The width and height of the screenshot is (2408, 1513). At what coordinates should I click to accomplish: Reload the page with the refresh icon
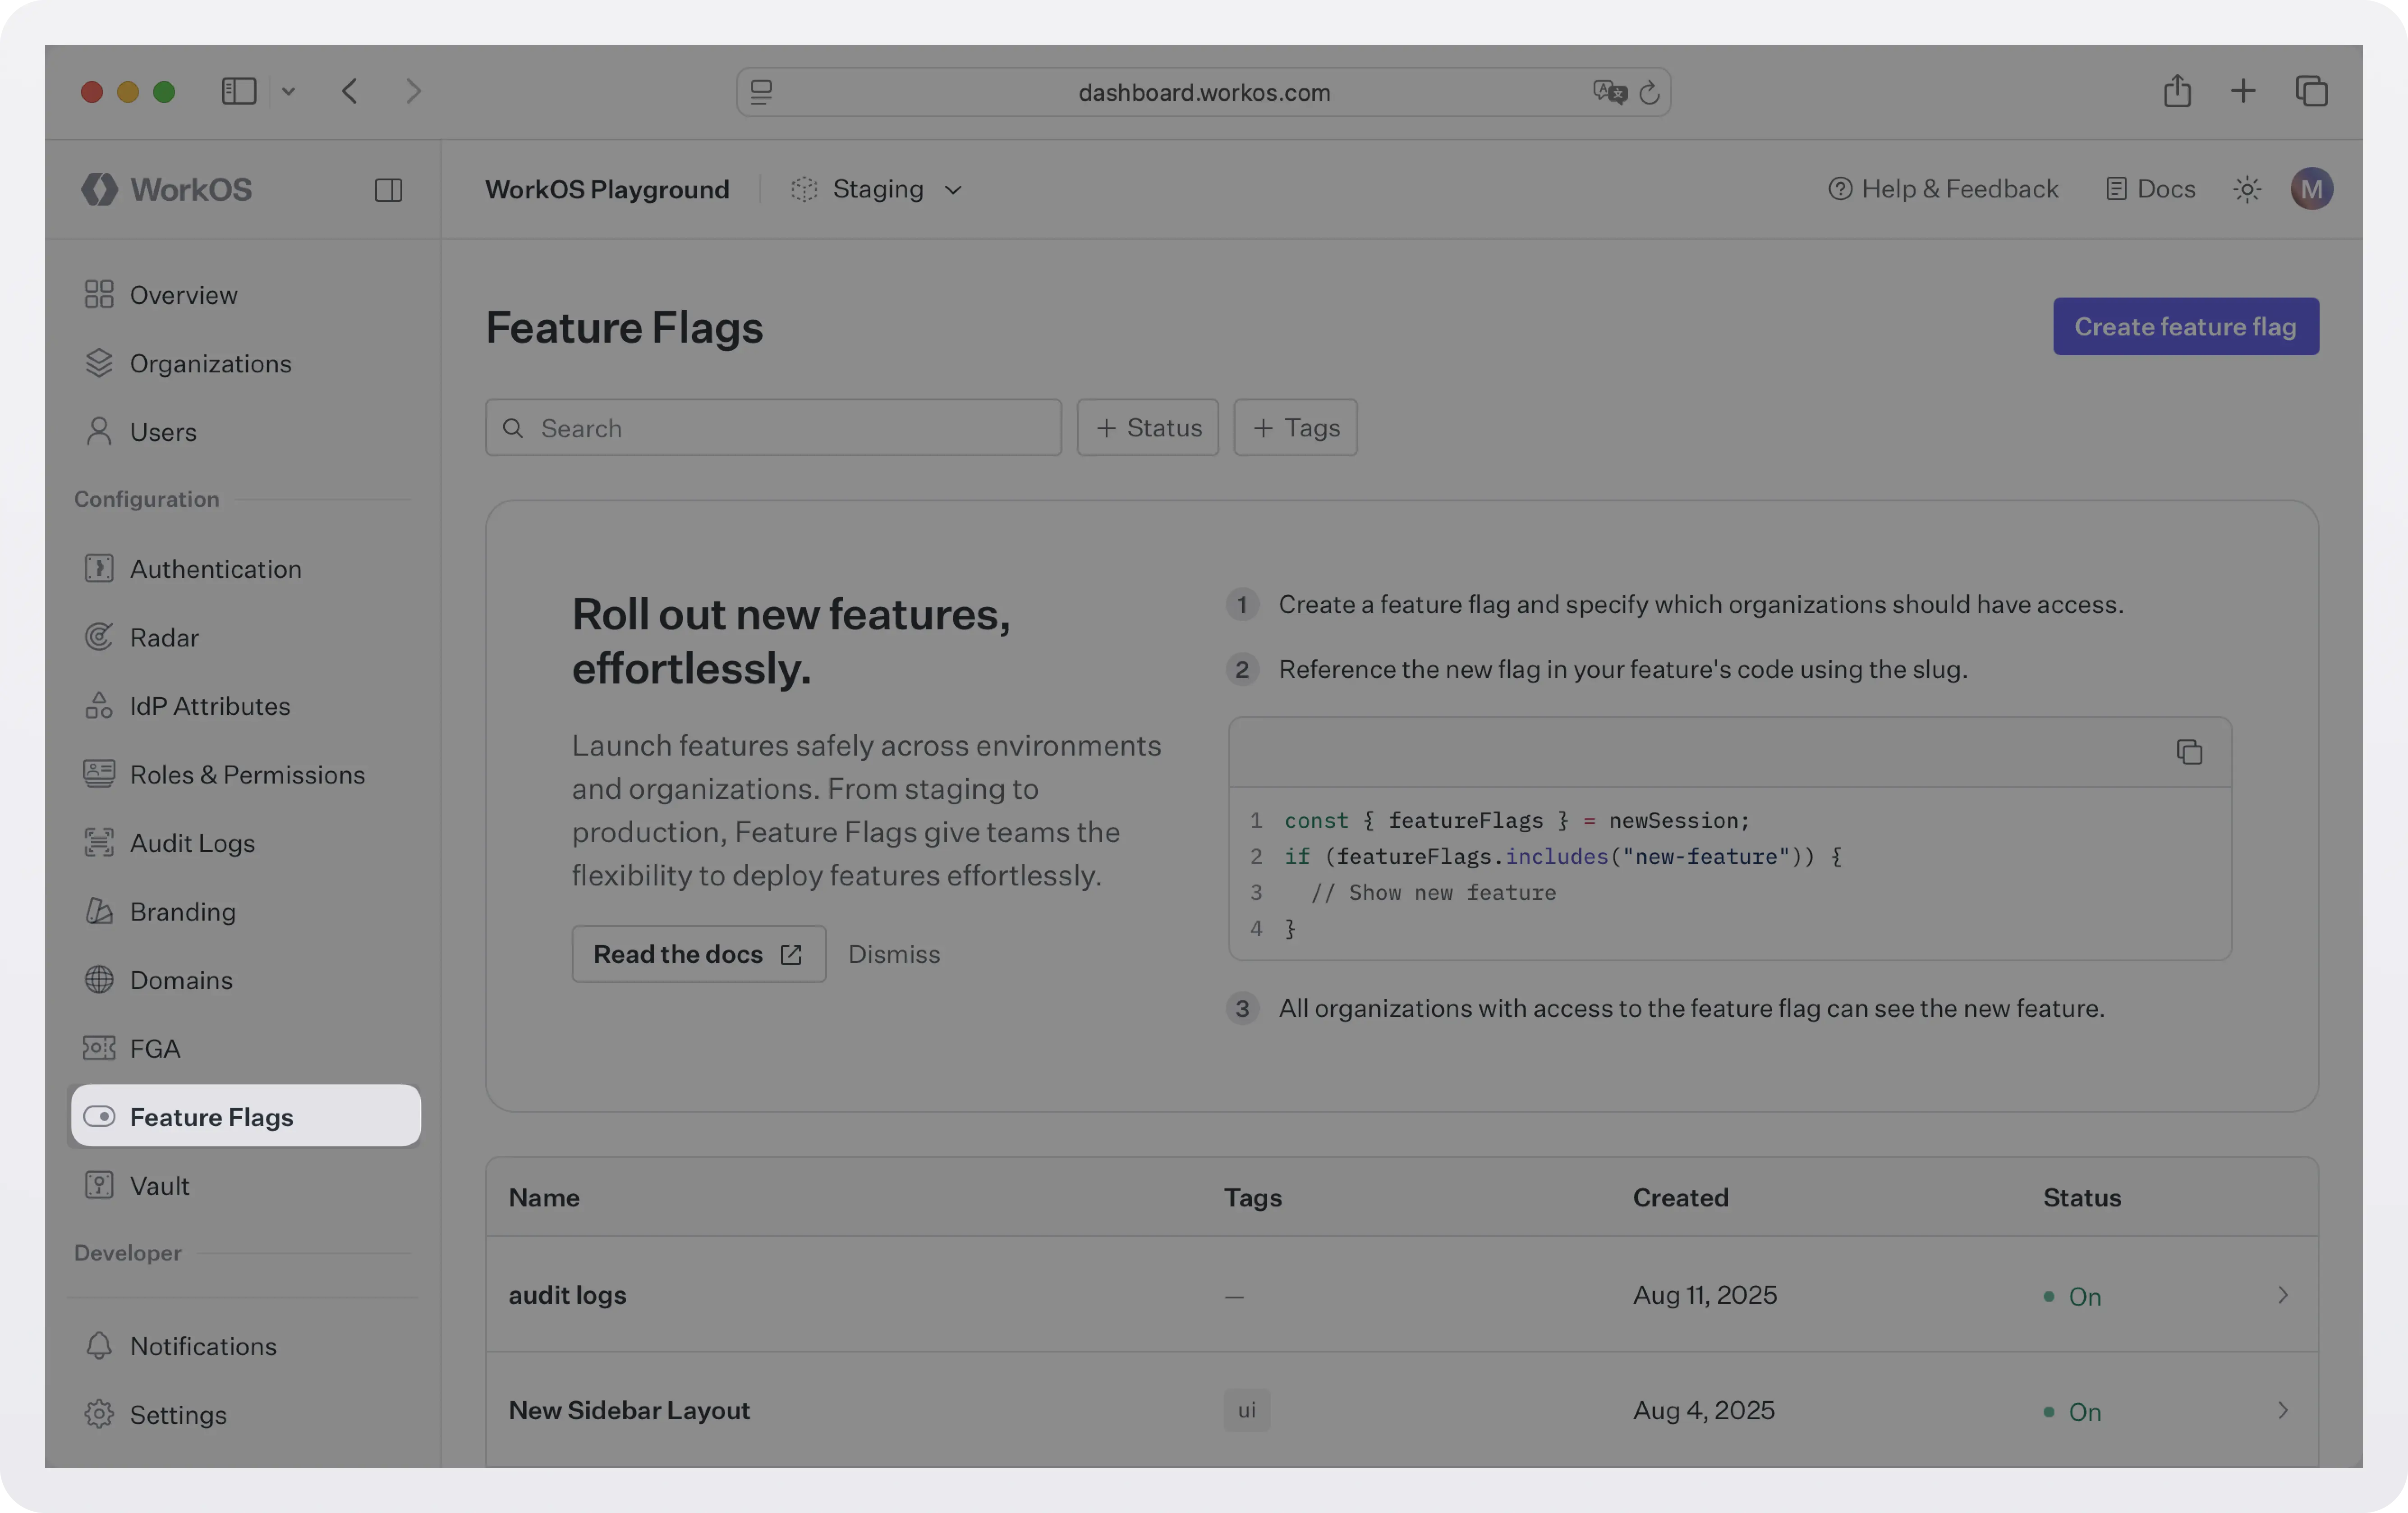click(1649, 92)
